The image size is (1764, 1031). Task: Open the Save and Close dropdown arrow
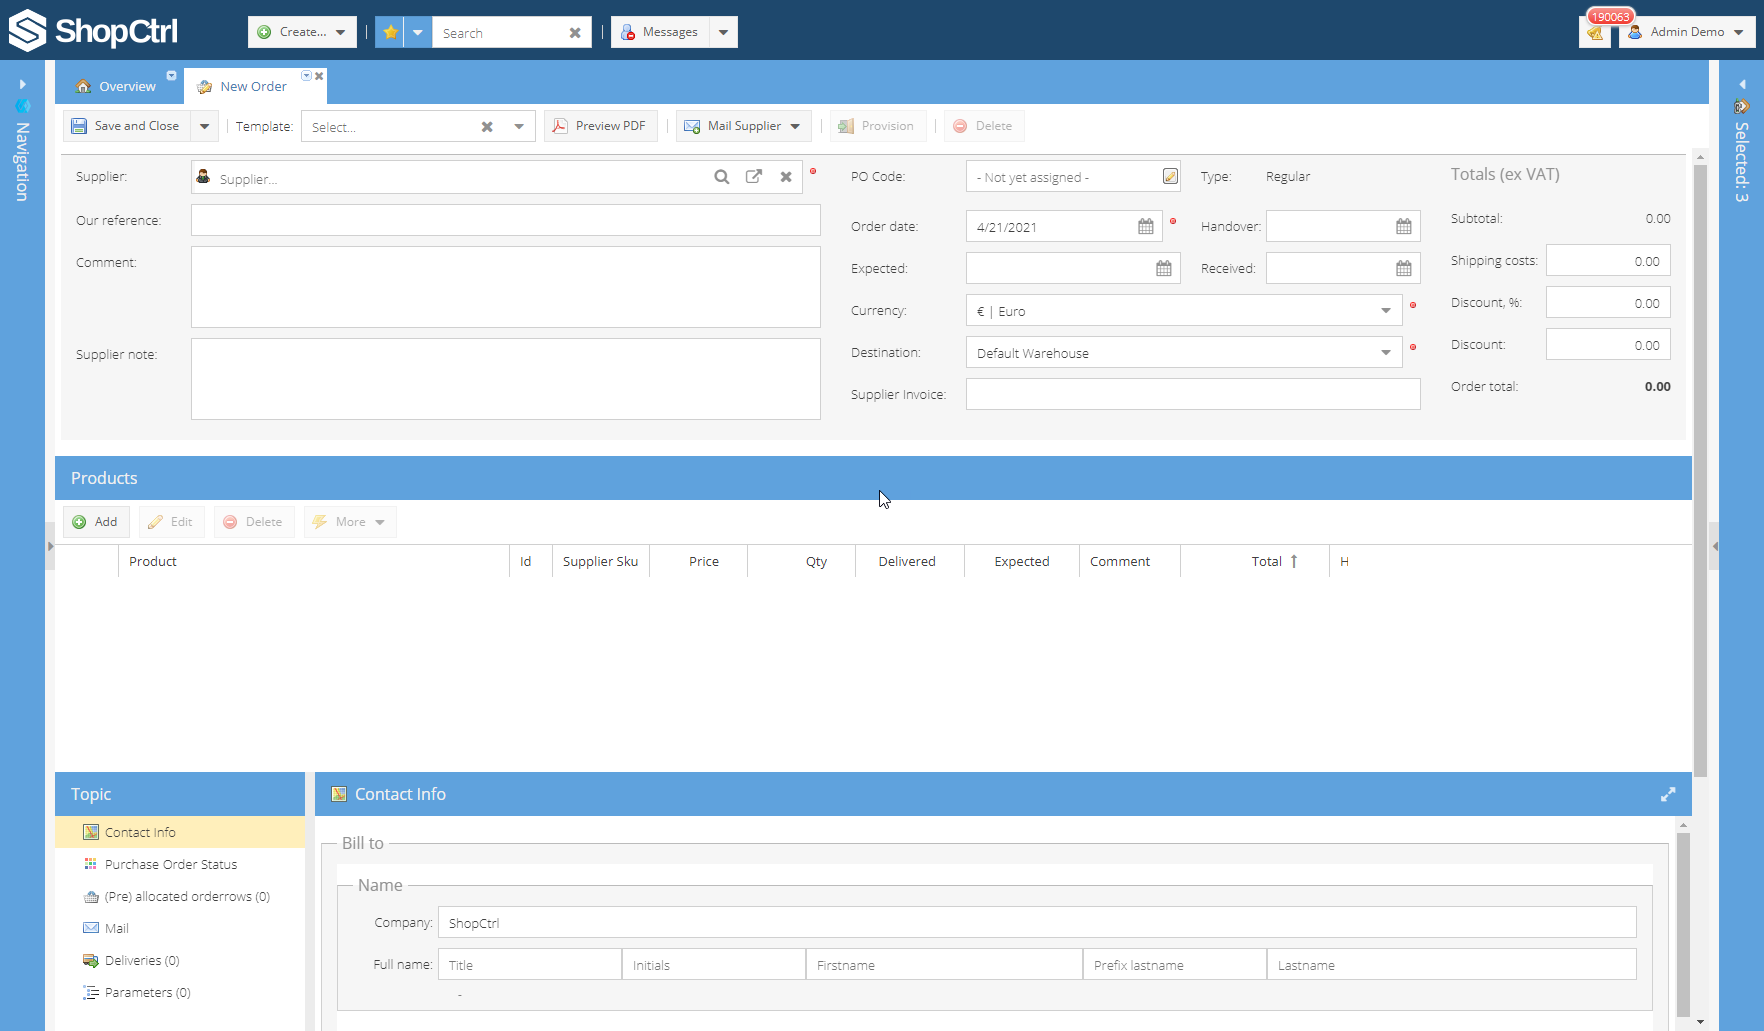[x=204, y=126]
